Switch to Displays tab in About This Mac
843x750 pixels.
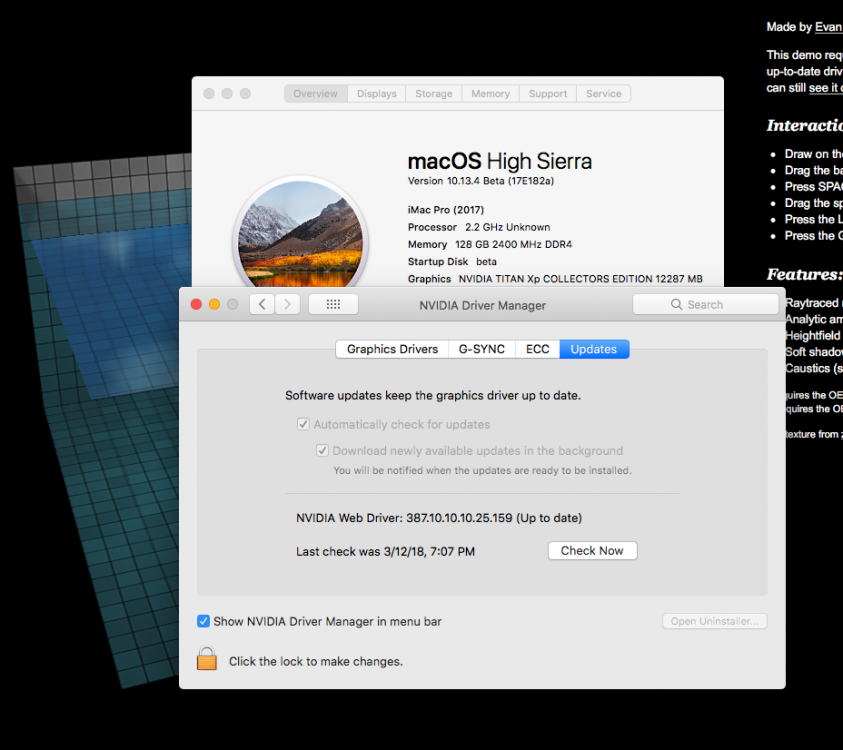(377, 94)
